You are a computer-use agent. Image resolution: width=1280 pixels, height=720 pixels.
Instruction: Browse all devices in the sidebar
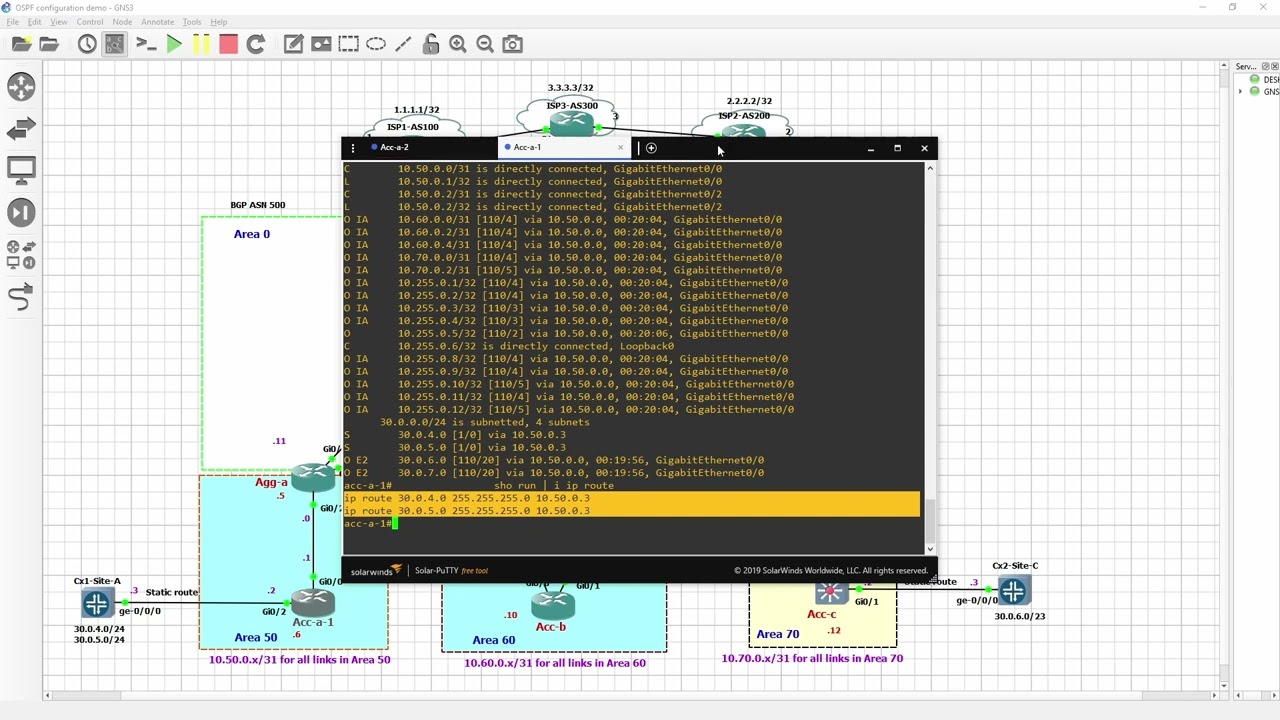(21, 255)
